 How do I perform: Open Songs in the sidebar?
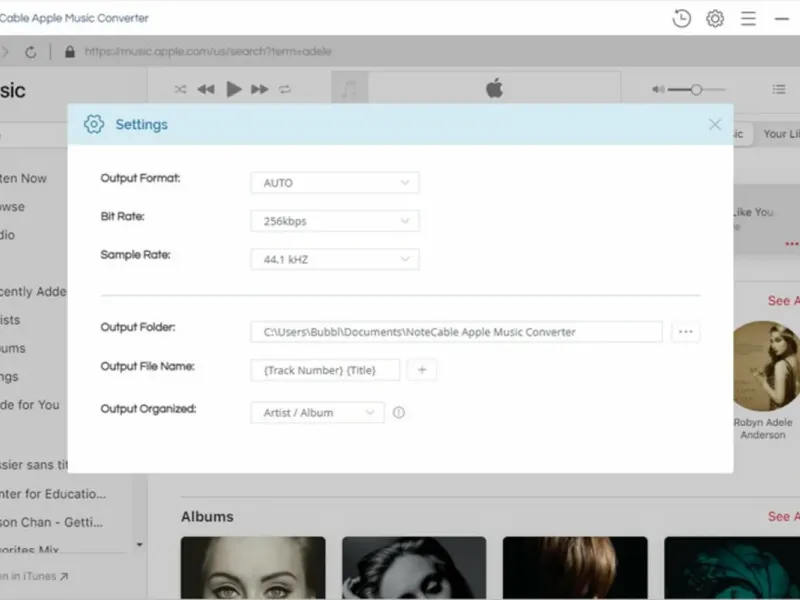click(x=9, y=377)
